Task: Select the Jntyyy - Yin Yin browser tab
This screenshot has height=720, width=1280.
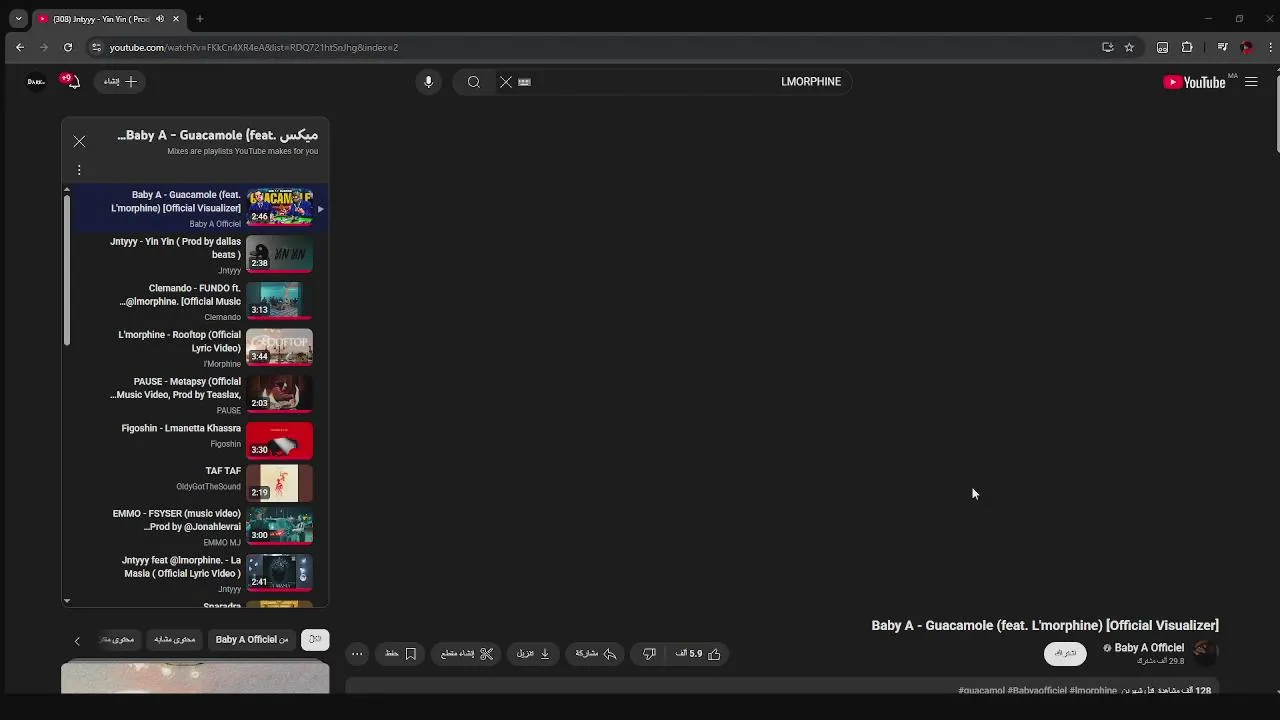Action: pyautogui.click(x=108, y=19)
